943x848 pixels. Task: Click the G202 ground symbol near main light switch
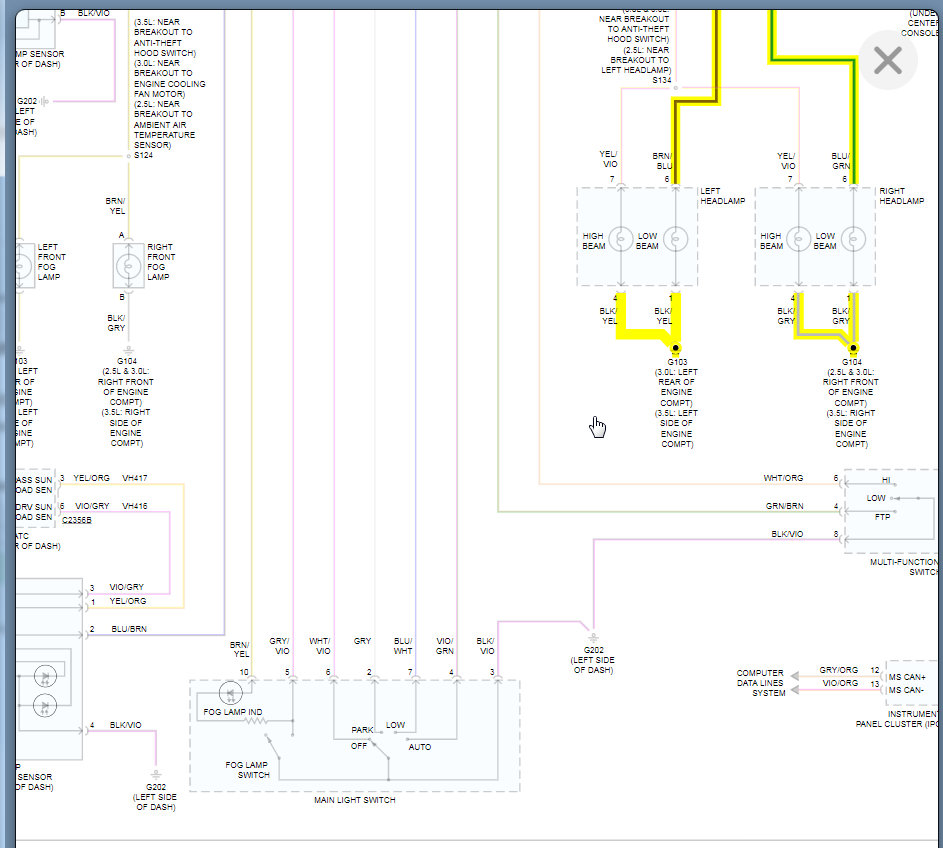pyautogui.click(x=593, y=638)
